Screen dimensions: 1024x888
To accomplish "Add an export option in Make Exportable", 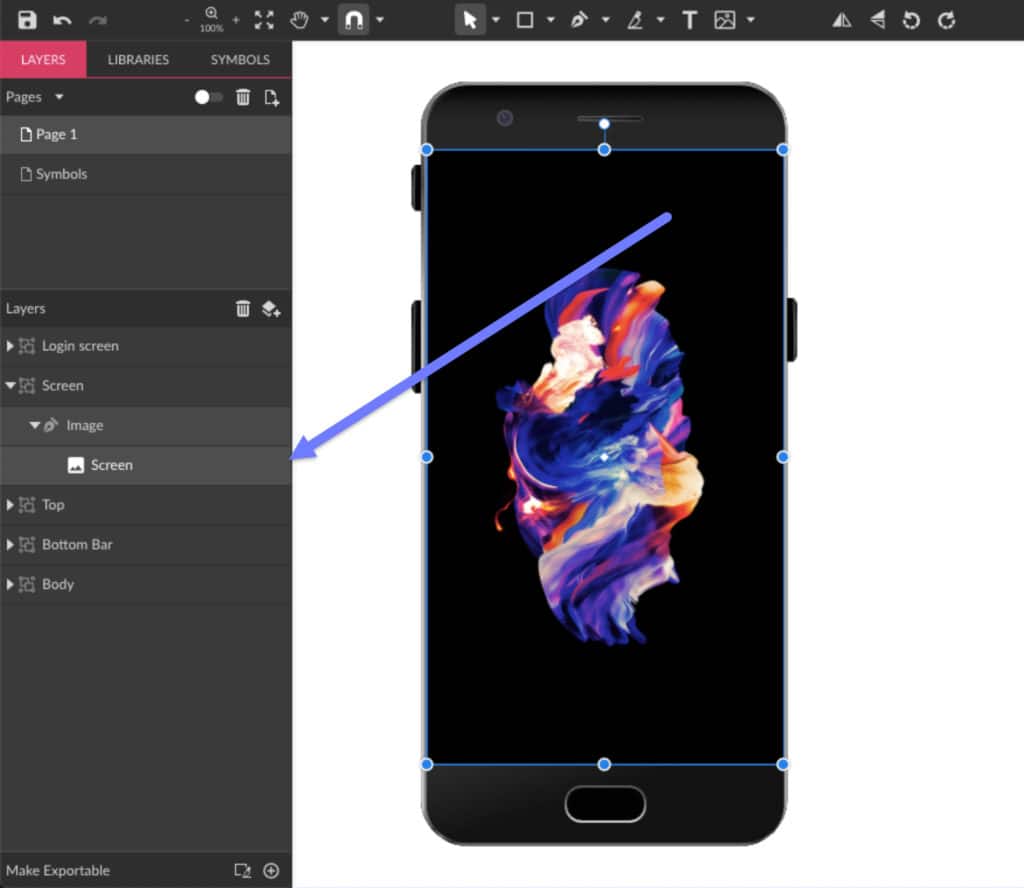I will 271,870.
